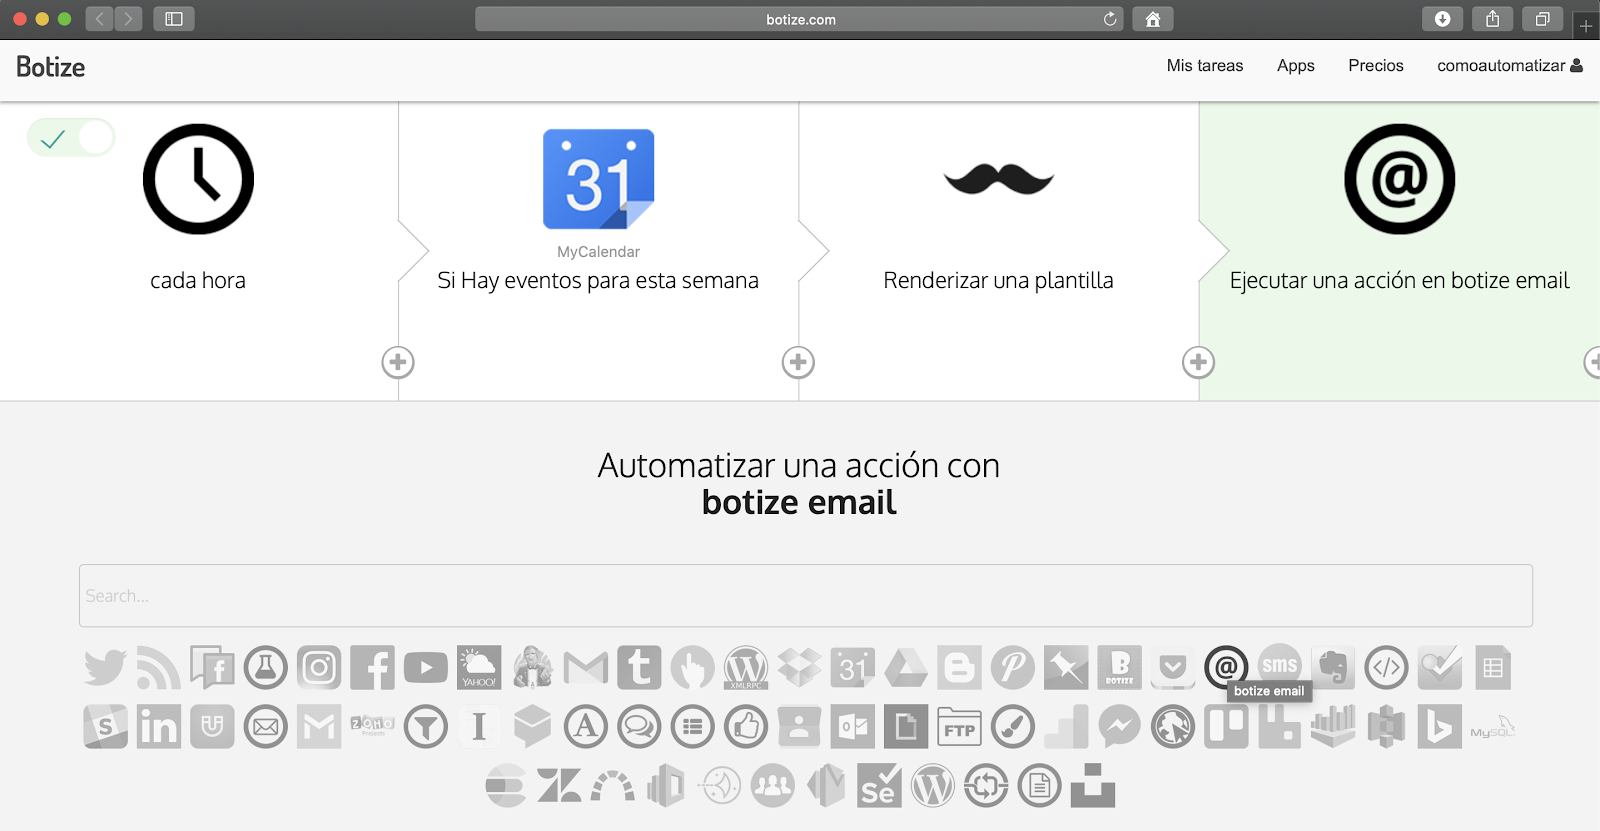Choose the RSS feed app icon
Screen dimensions: 1600x831
159,667
